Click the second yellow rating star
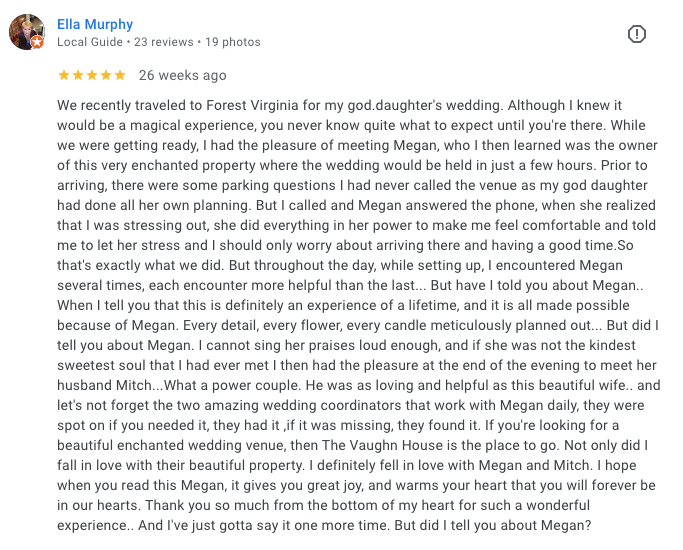Image resolution: width=683 pixels, height=550 pixels. point(78,75)
